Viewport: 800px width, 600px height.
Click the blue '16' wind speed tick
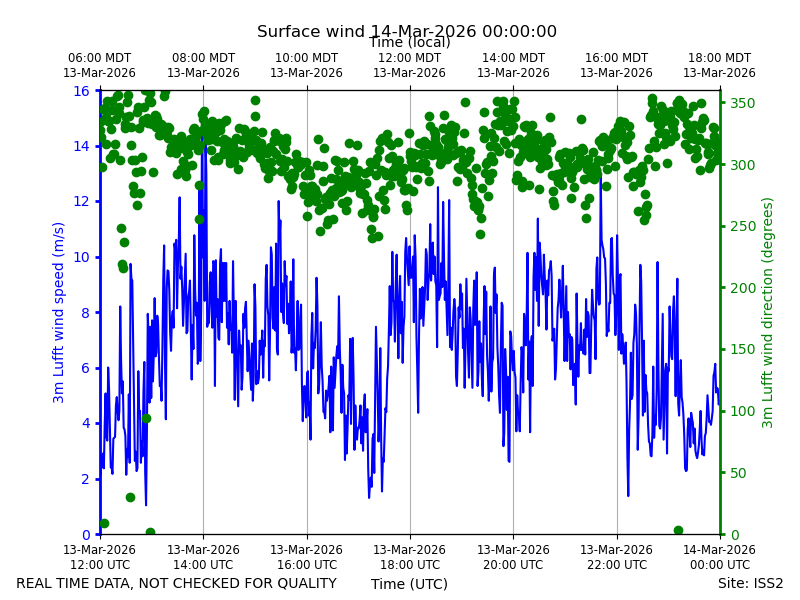tap(81, 91)
